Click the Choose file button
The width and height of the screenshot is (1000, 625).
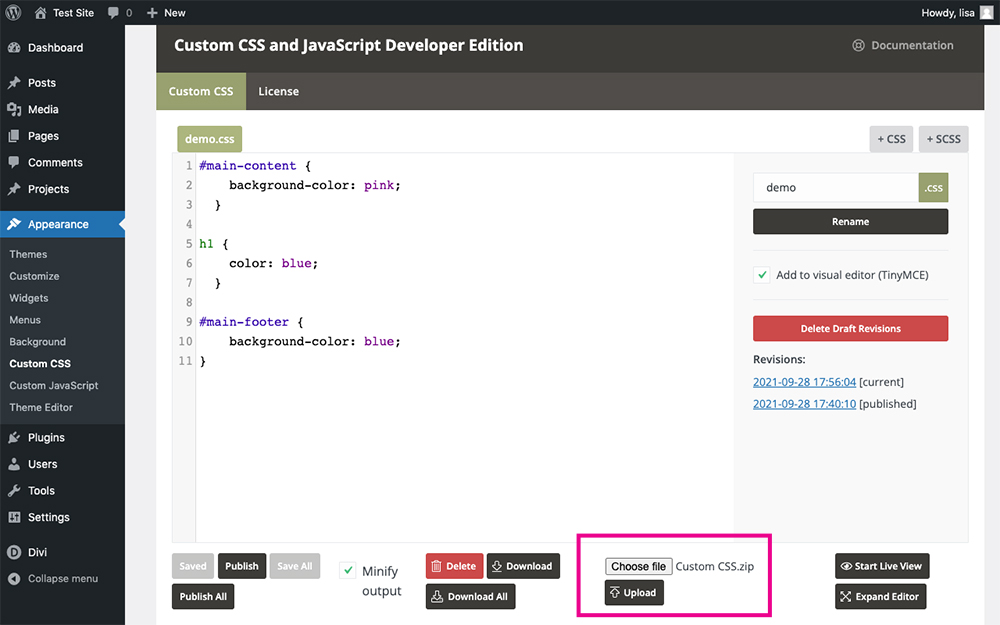(x=638, y=566)
